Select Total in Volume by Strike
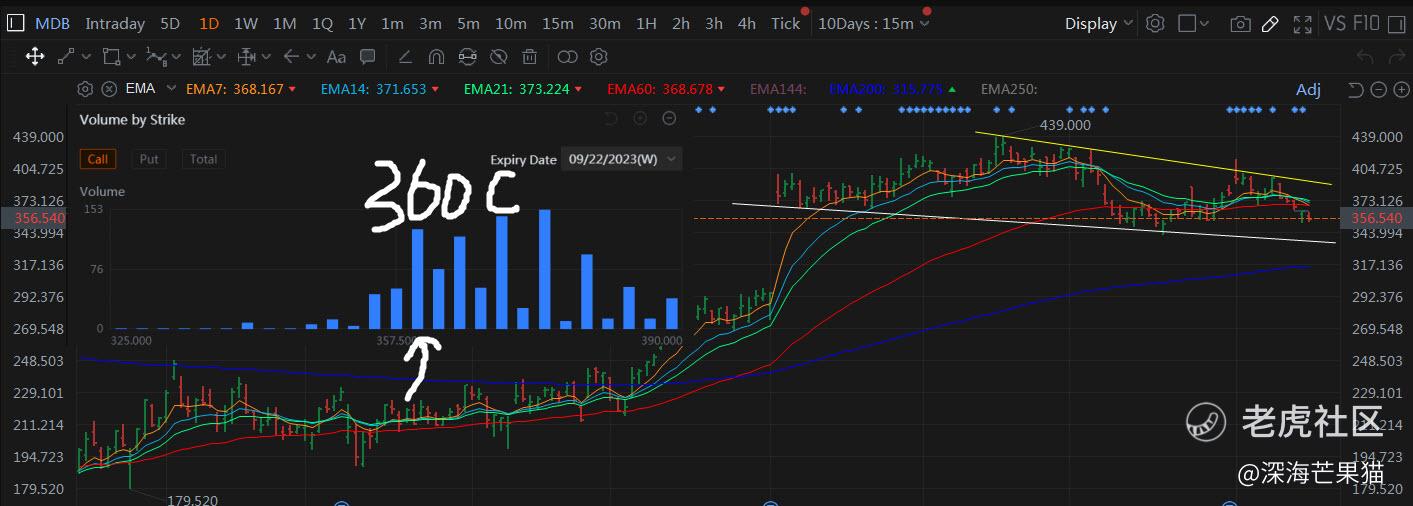Screen dimensions: 1413x506 pos(204,159)
